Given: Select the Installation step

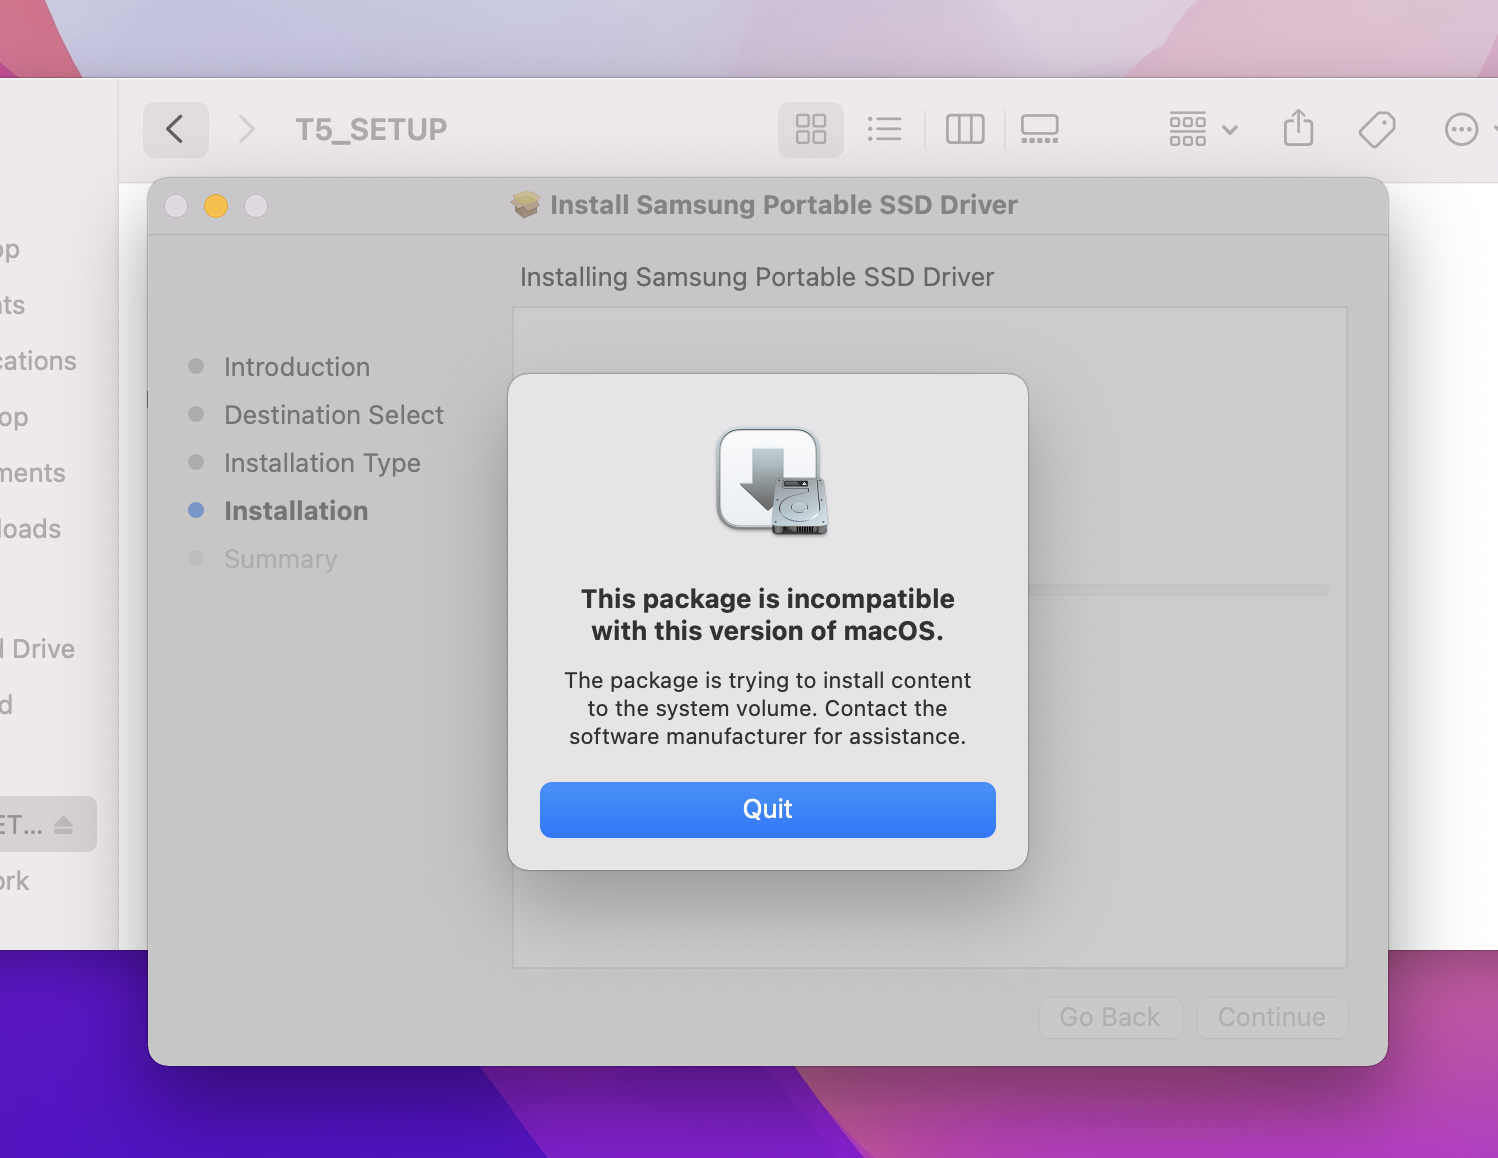Looking at the screenshot, I should coord(295,511).
